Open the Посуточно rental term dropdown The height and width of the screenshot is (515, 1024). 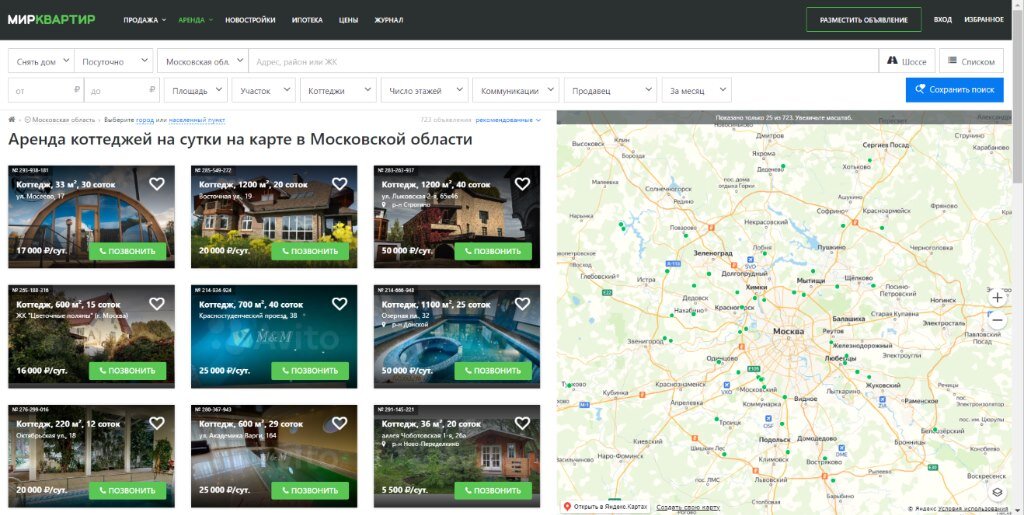pos(114,61)
